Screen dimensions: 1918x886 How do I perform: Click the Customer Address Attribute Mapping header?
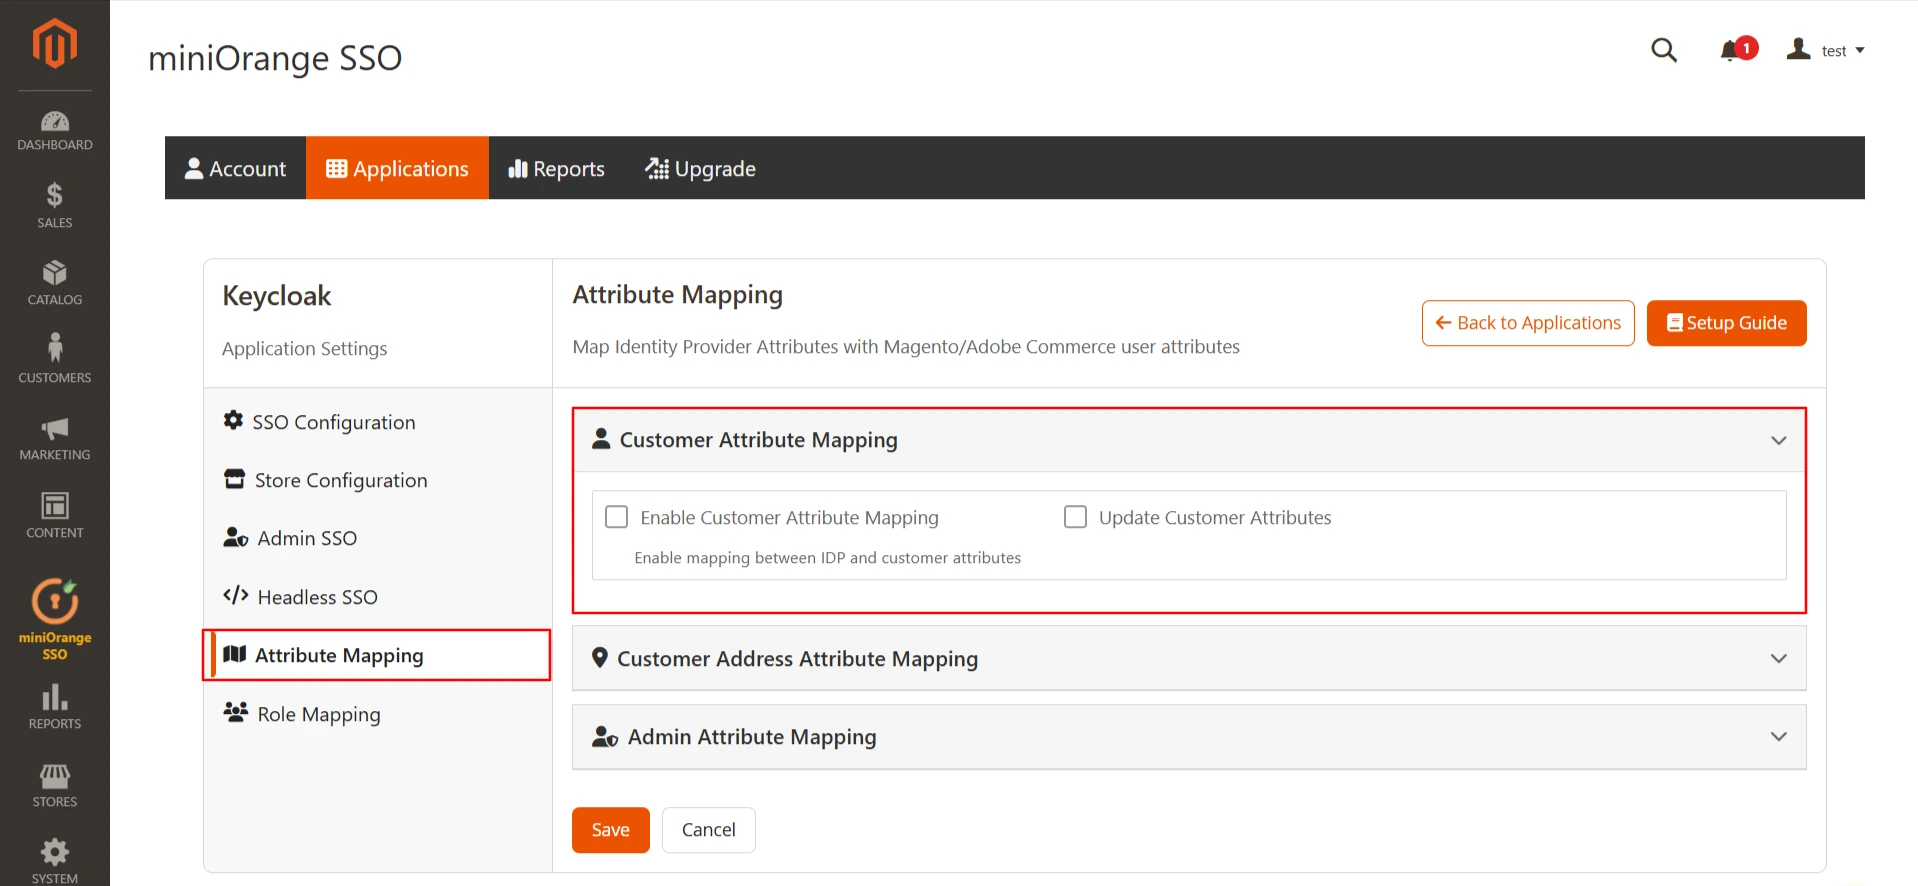tap(1189, 658)
